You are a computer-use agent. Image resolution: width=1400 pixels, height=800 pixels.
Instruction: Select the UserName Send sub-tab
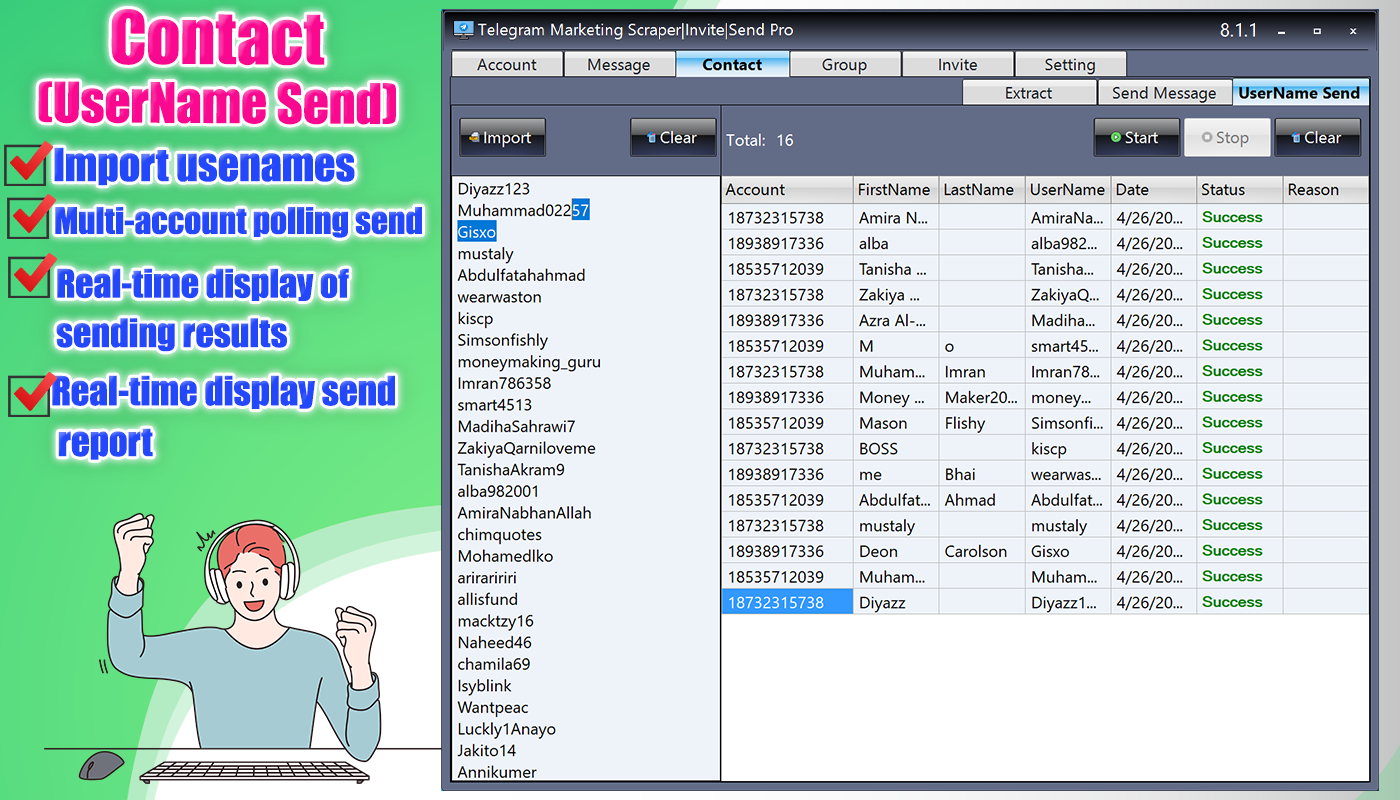click(x=1301, y=92)
